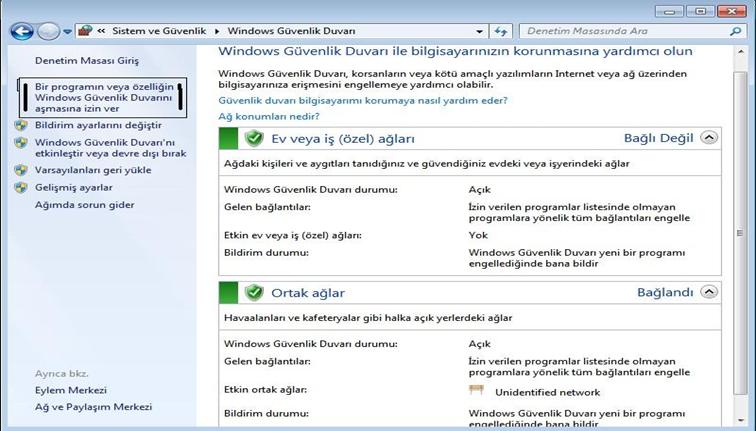Open Ağ konumları nedir link

point(269,117)
